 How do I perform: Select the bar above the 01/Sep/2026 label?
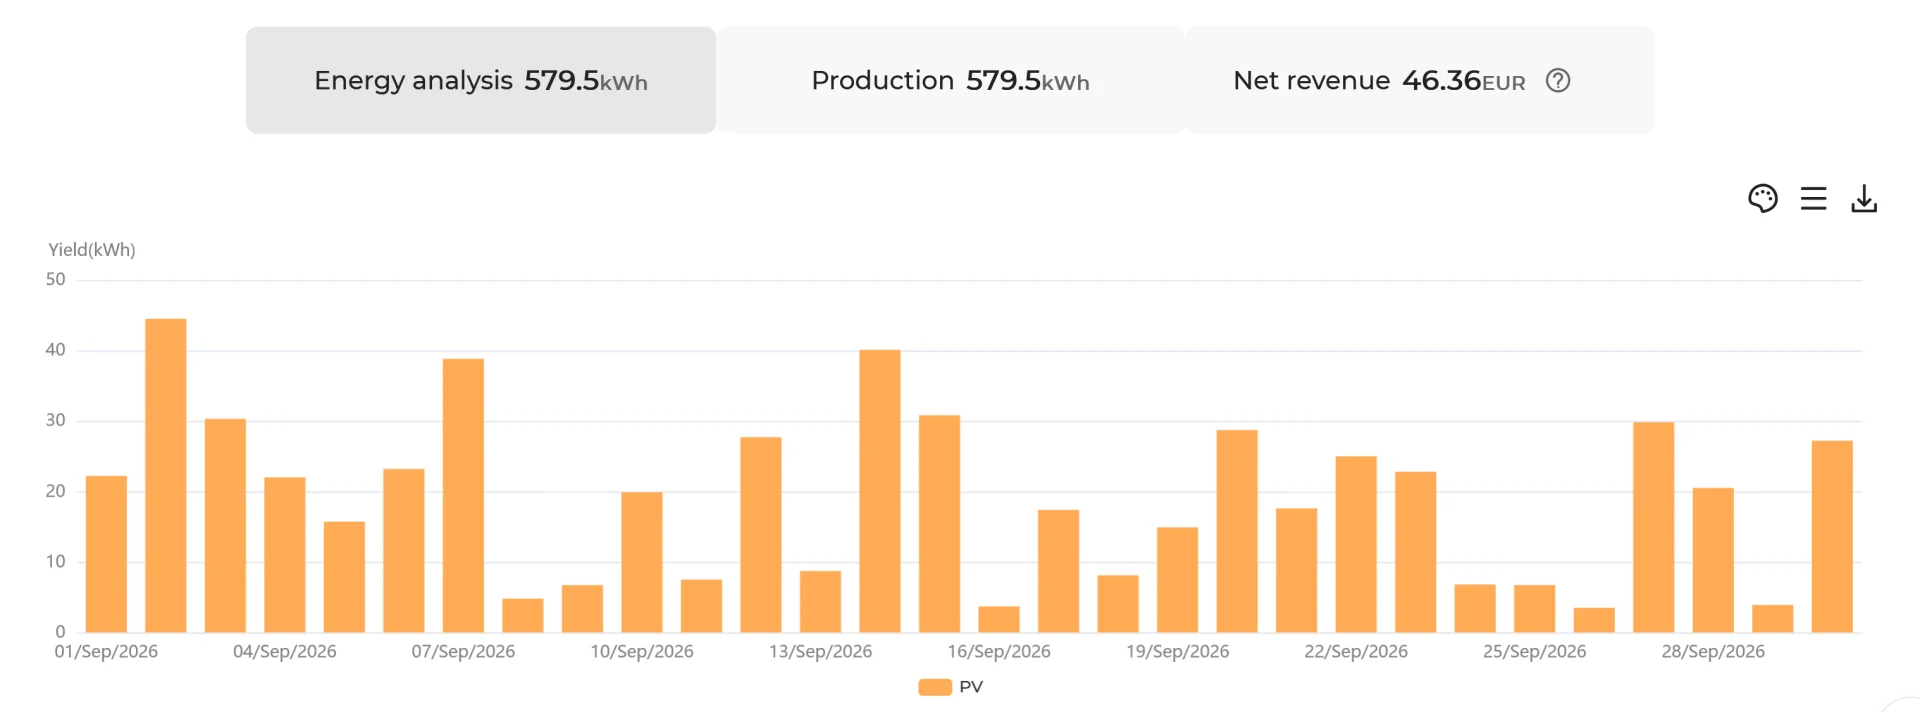click(x=106, y=554)
